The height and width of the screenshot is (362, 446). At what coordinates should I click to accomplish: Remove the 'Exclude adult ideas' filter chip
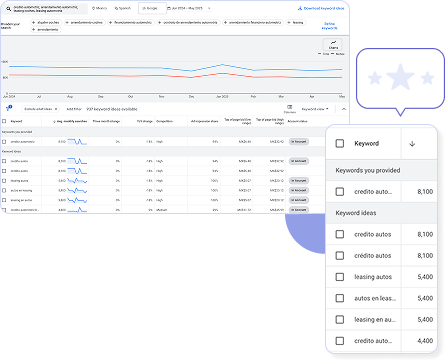56,109
